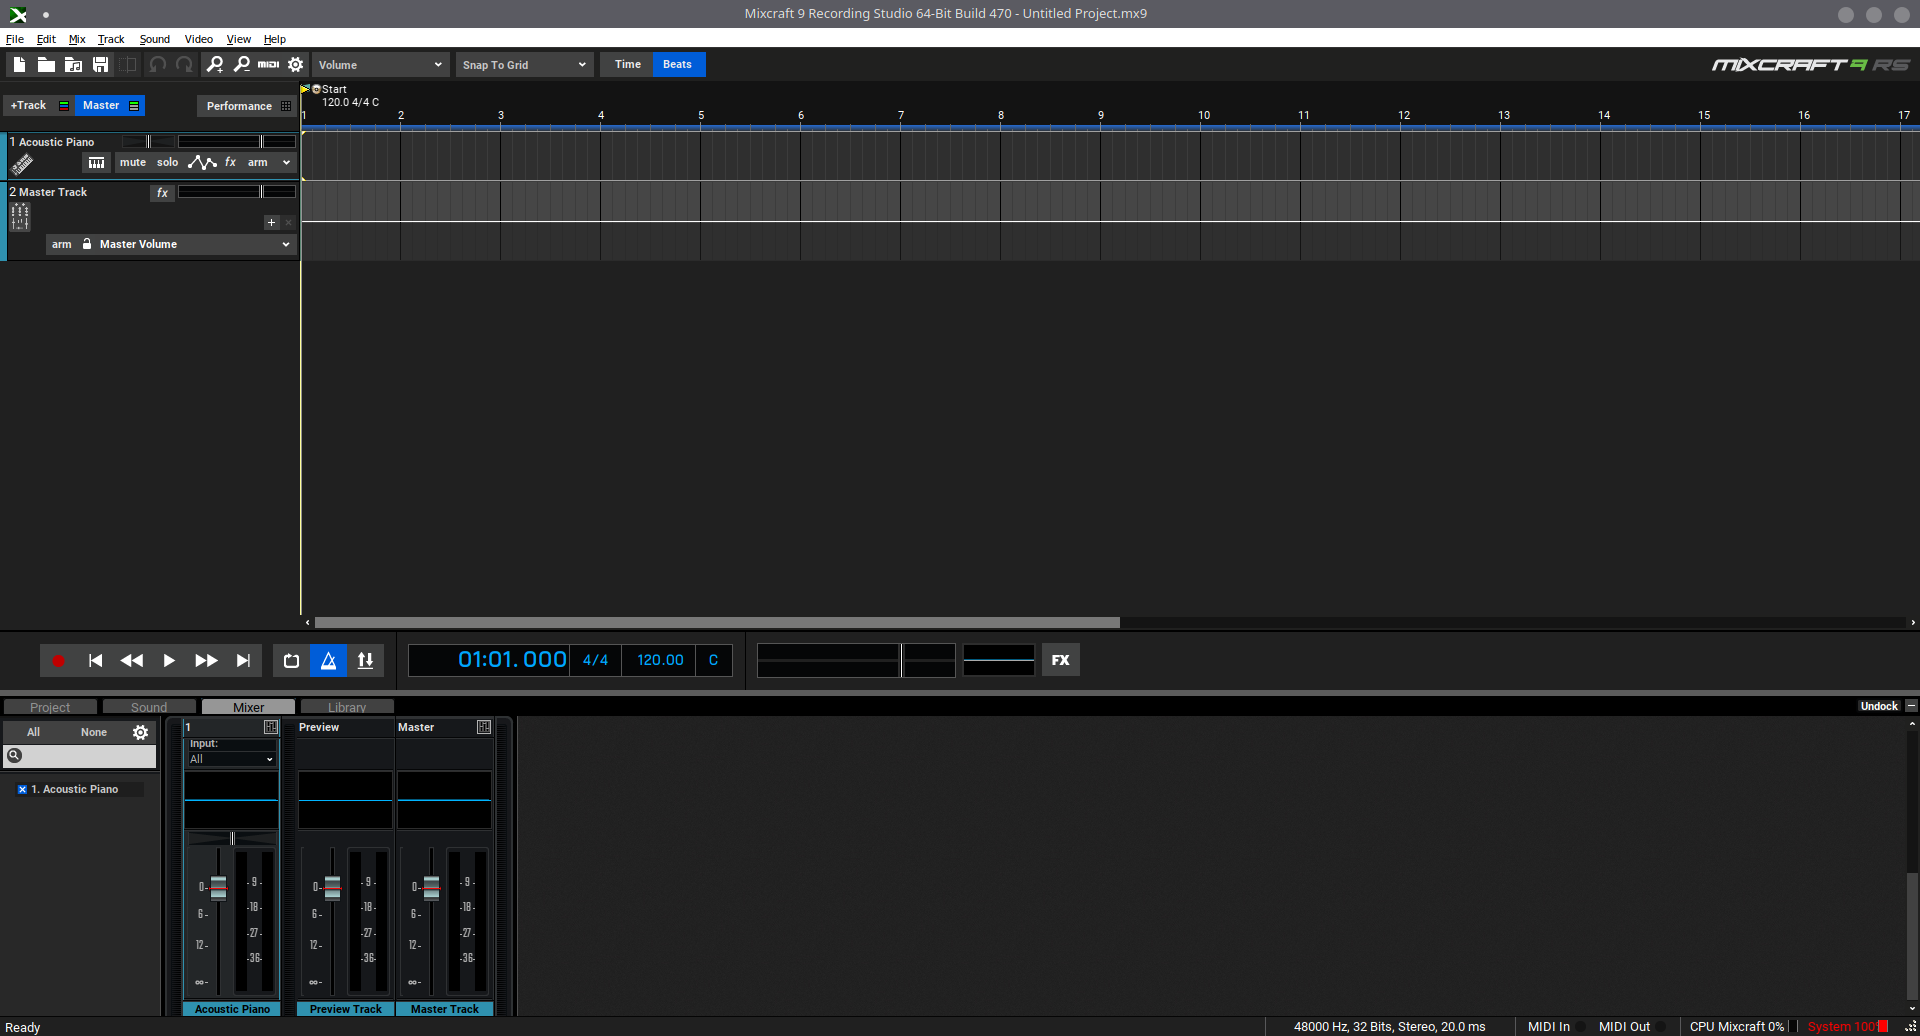Open the Snap To Grid dropdown
The width and height of the screenshot is (1920, 1036).
click(x=524, y=65)
